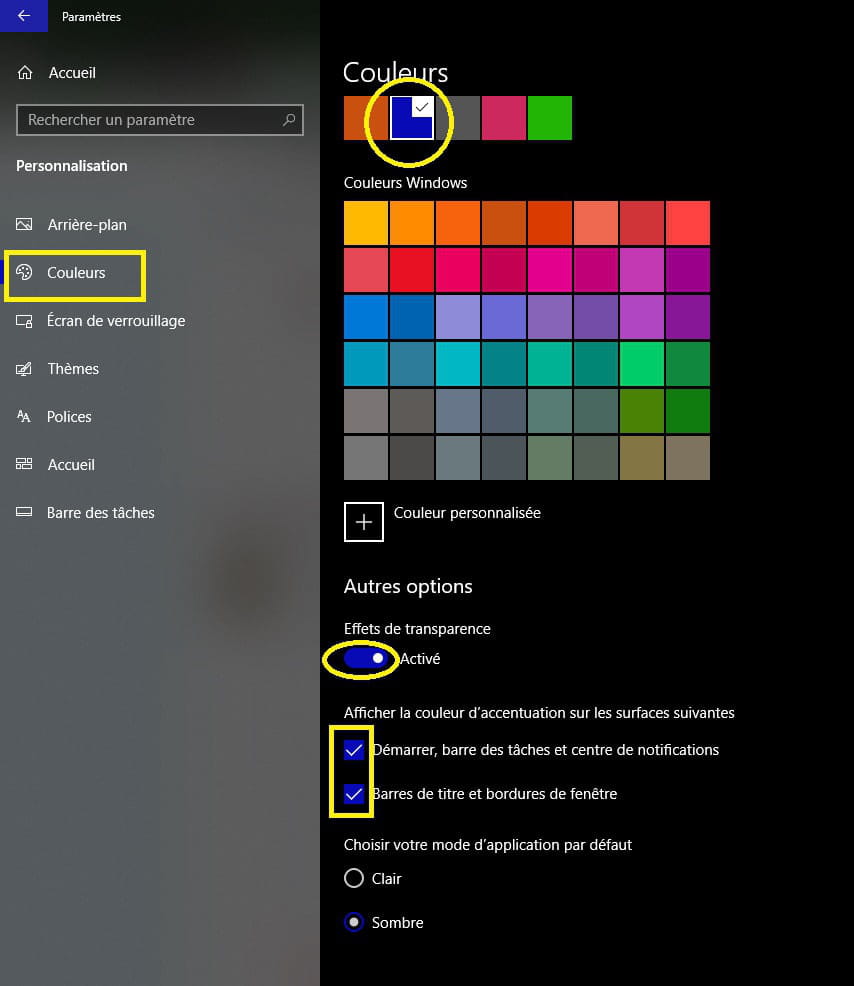Click the Activé label next to the toggle

coord(420,659)
